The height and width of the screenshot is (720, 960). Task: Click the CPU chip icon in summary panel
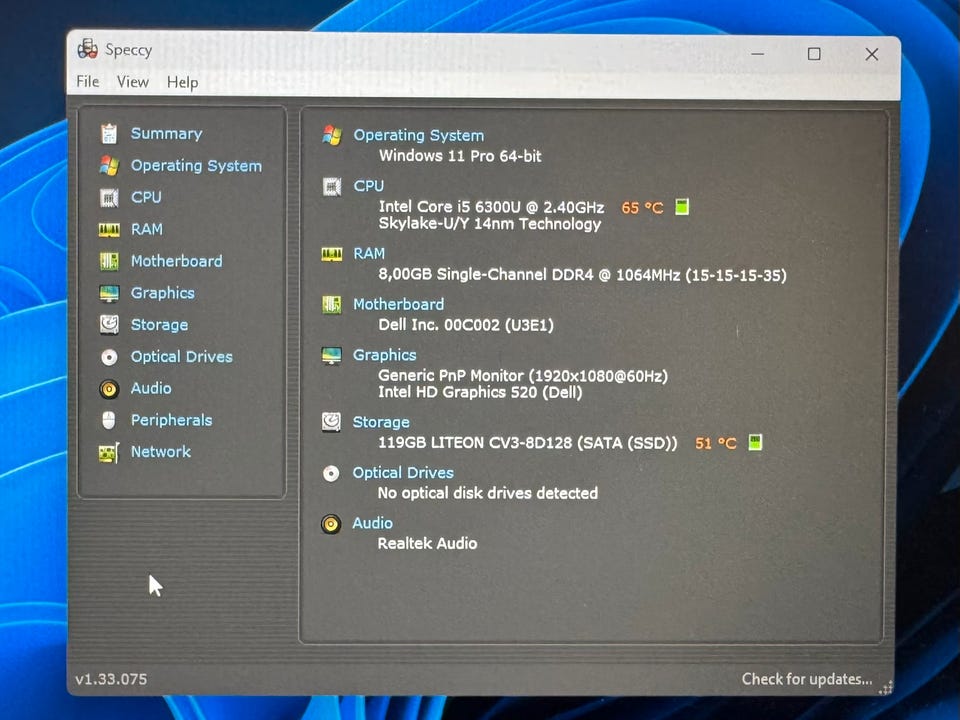(332, 186)
